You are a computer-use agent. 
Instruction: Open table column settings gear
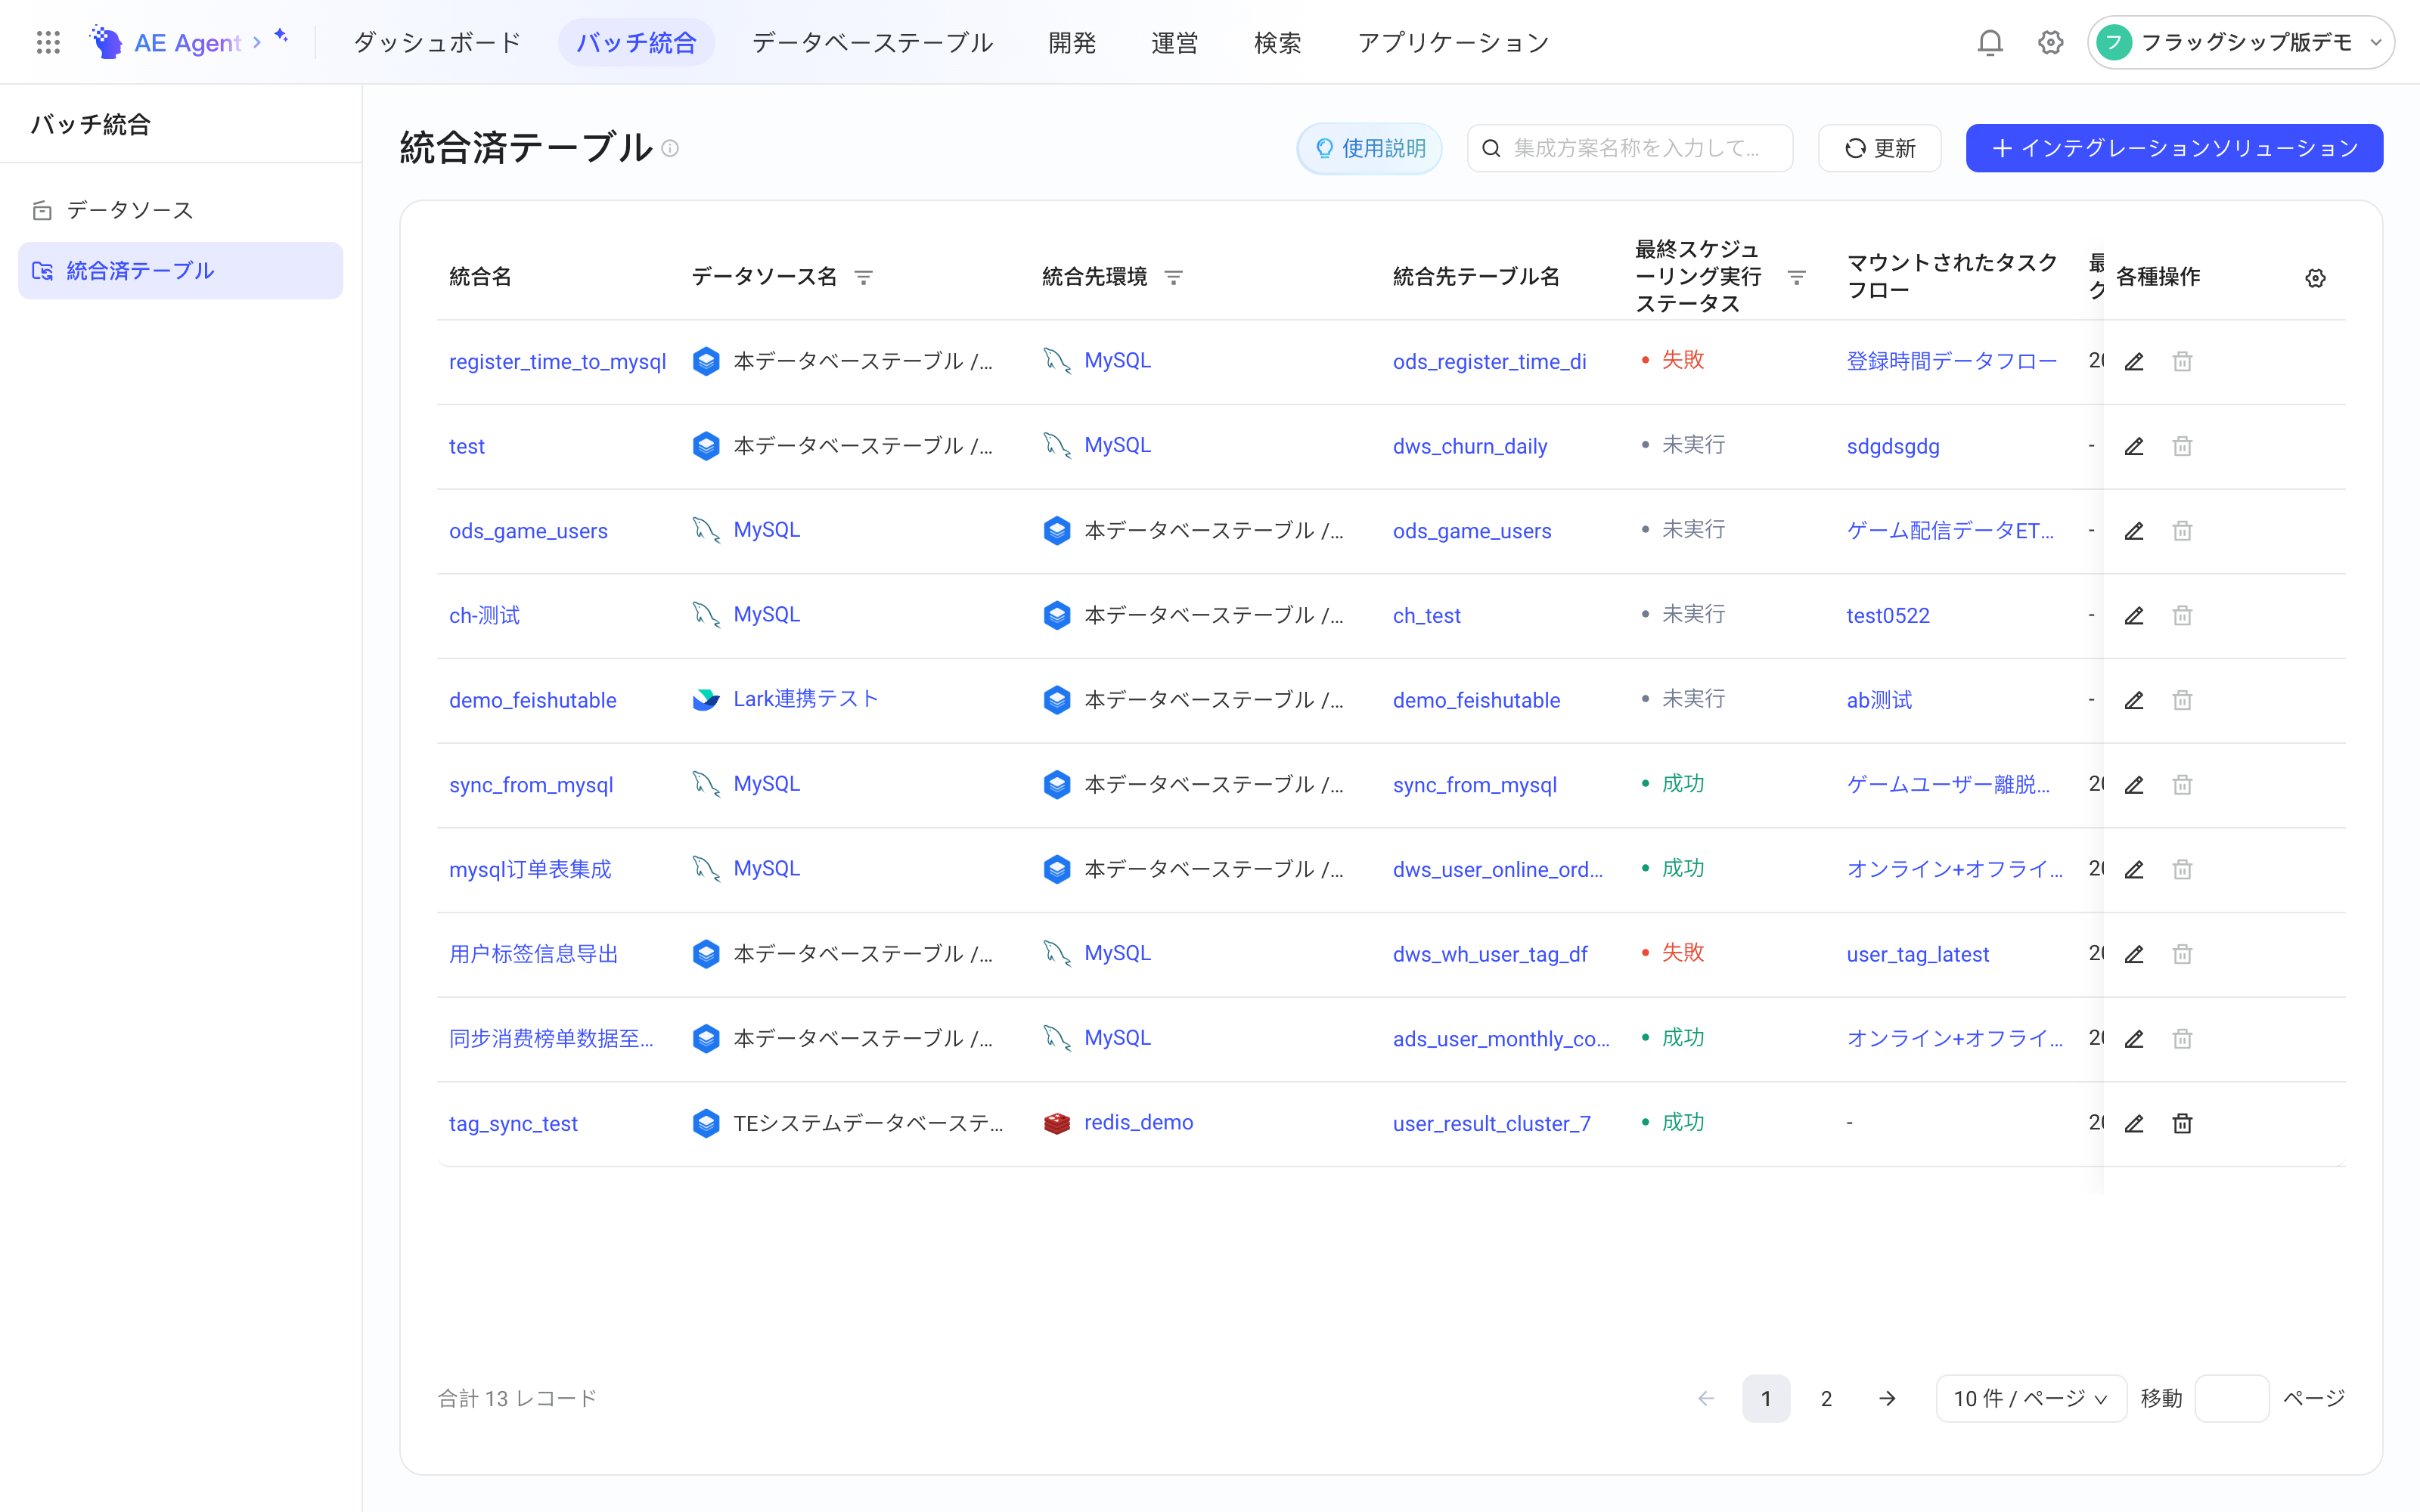pos(2315,278)
